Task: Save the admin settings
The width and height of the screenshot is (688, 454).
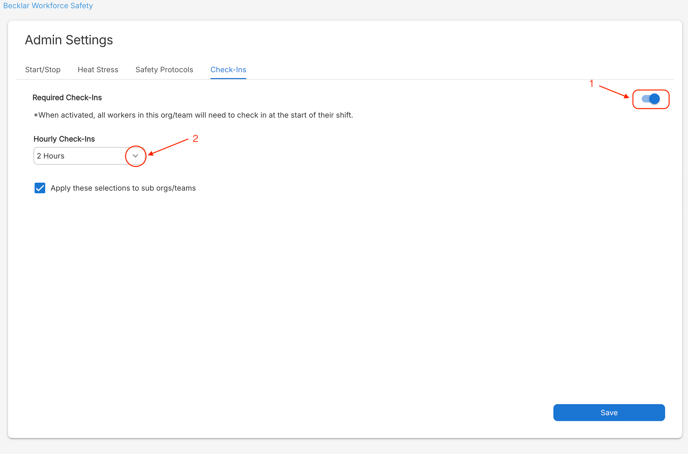Action: pos(609,412)
